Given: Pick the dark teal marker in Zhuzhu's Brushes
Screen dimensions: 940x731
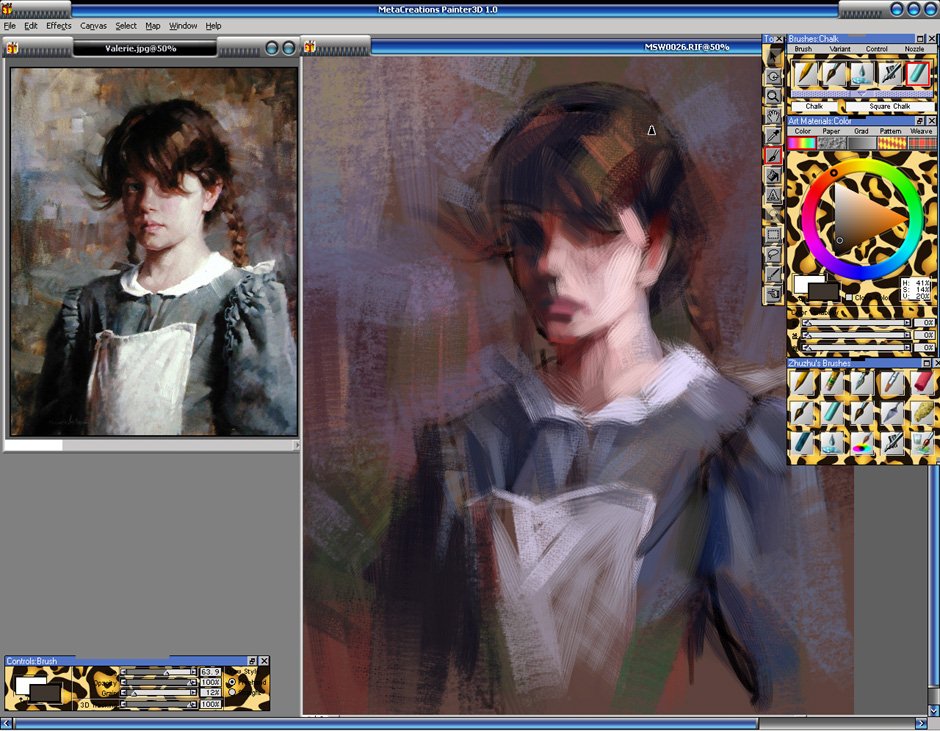Looking at the screenshot, I should tap(802, 444).
